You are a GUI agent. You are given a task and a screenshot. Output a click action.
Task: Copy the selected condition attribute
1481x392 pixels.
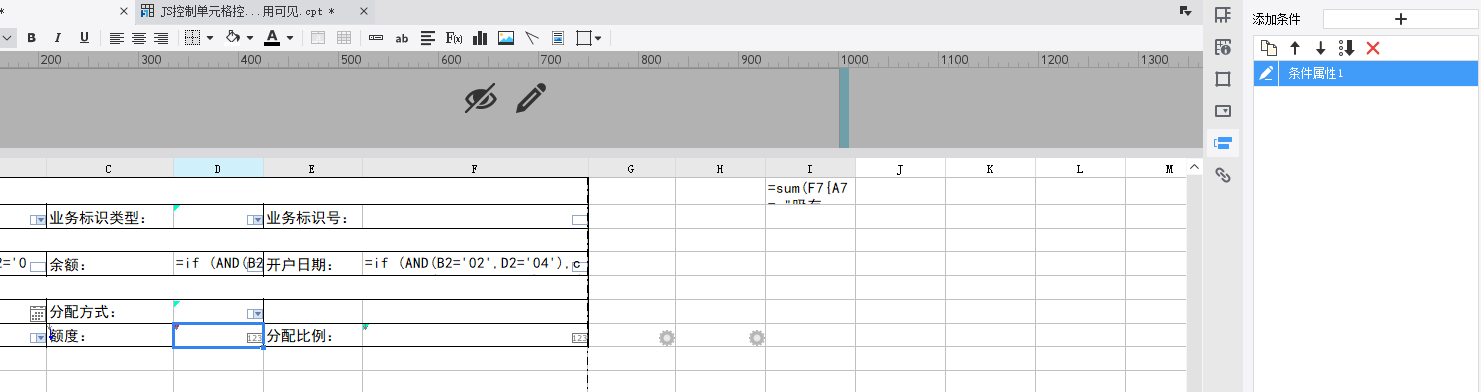1268,48
